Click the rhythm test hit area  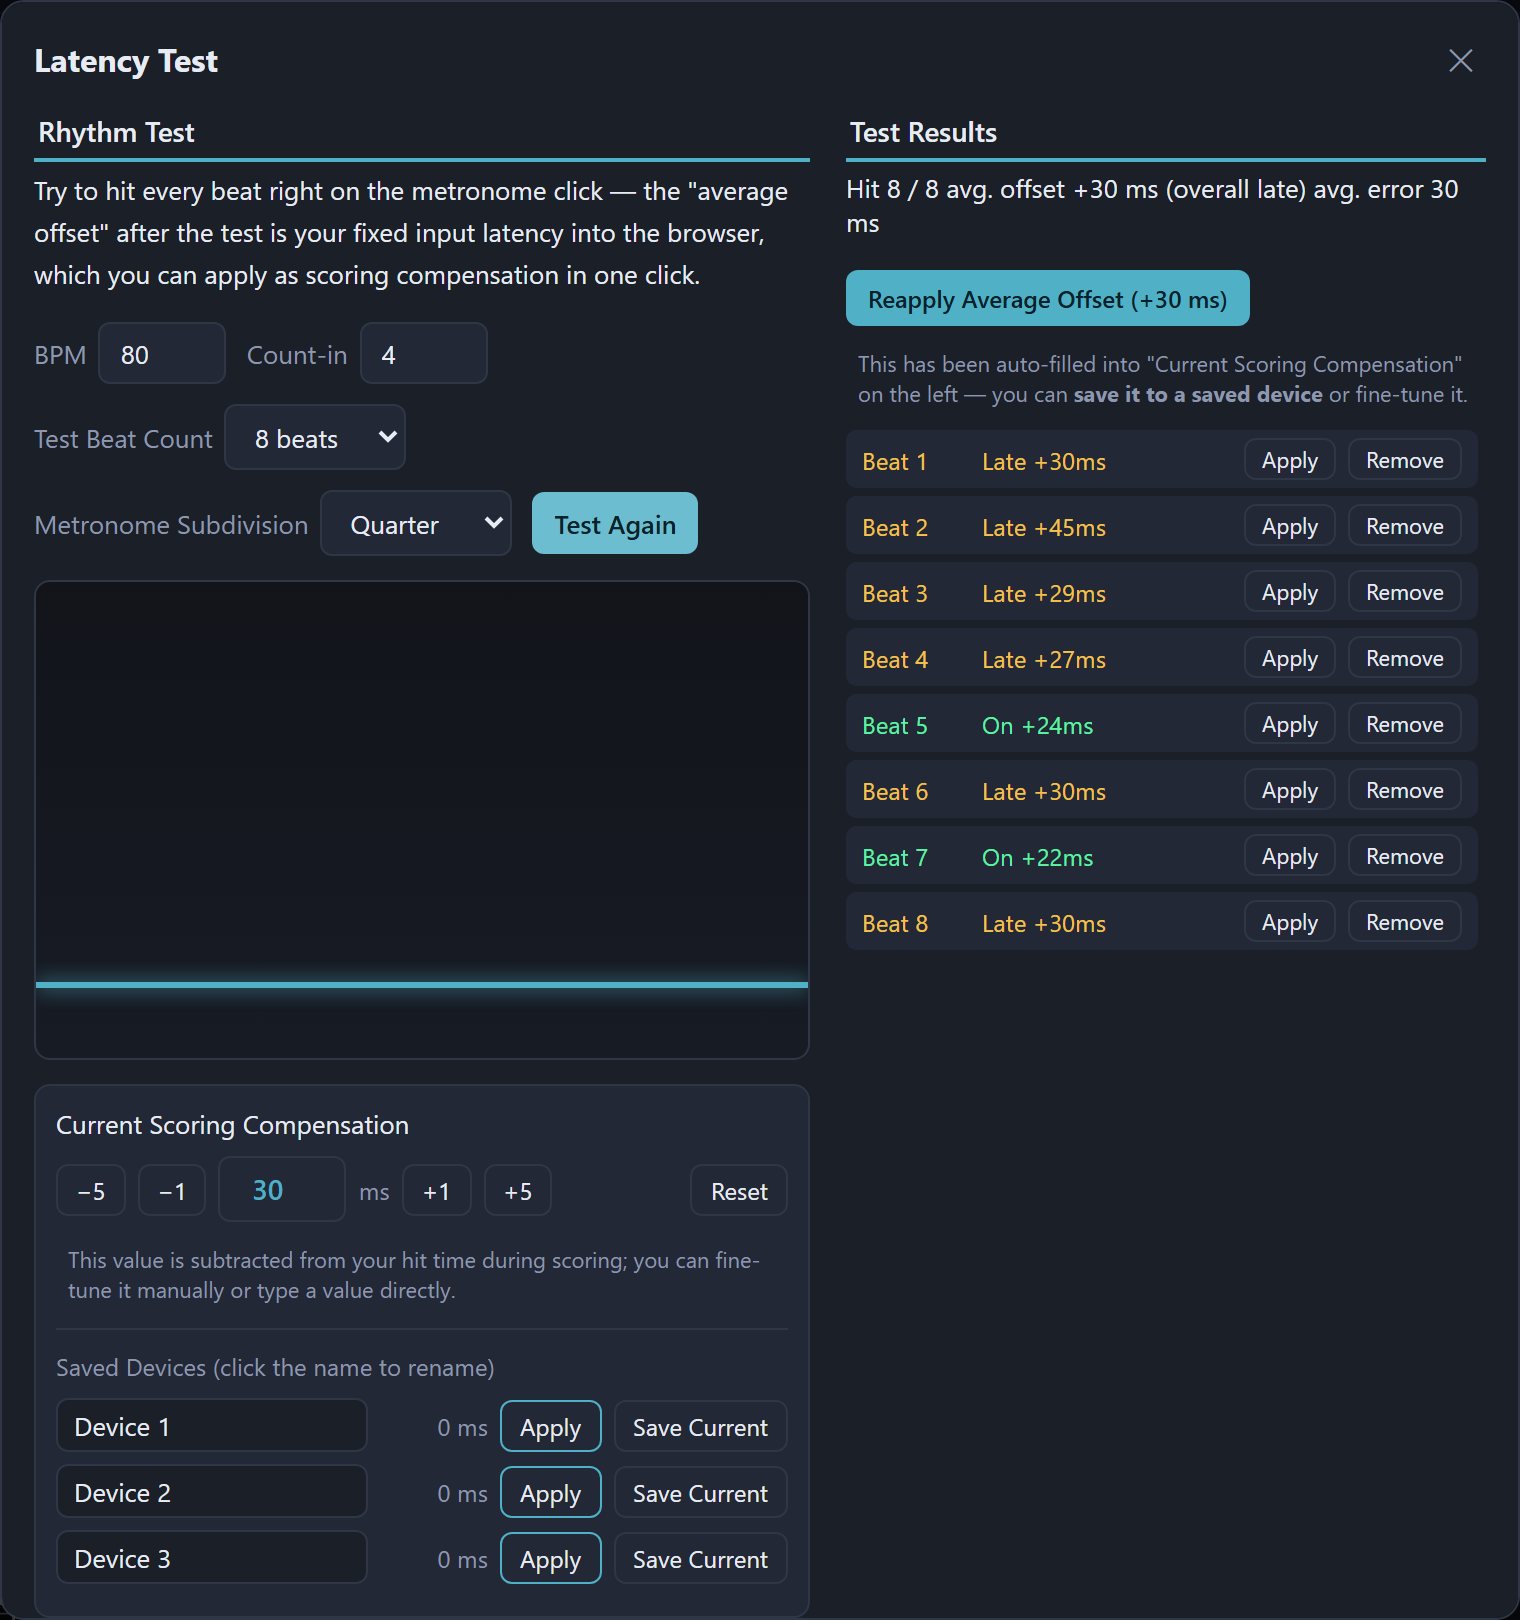422,820
